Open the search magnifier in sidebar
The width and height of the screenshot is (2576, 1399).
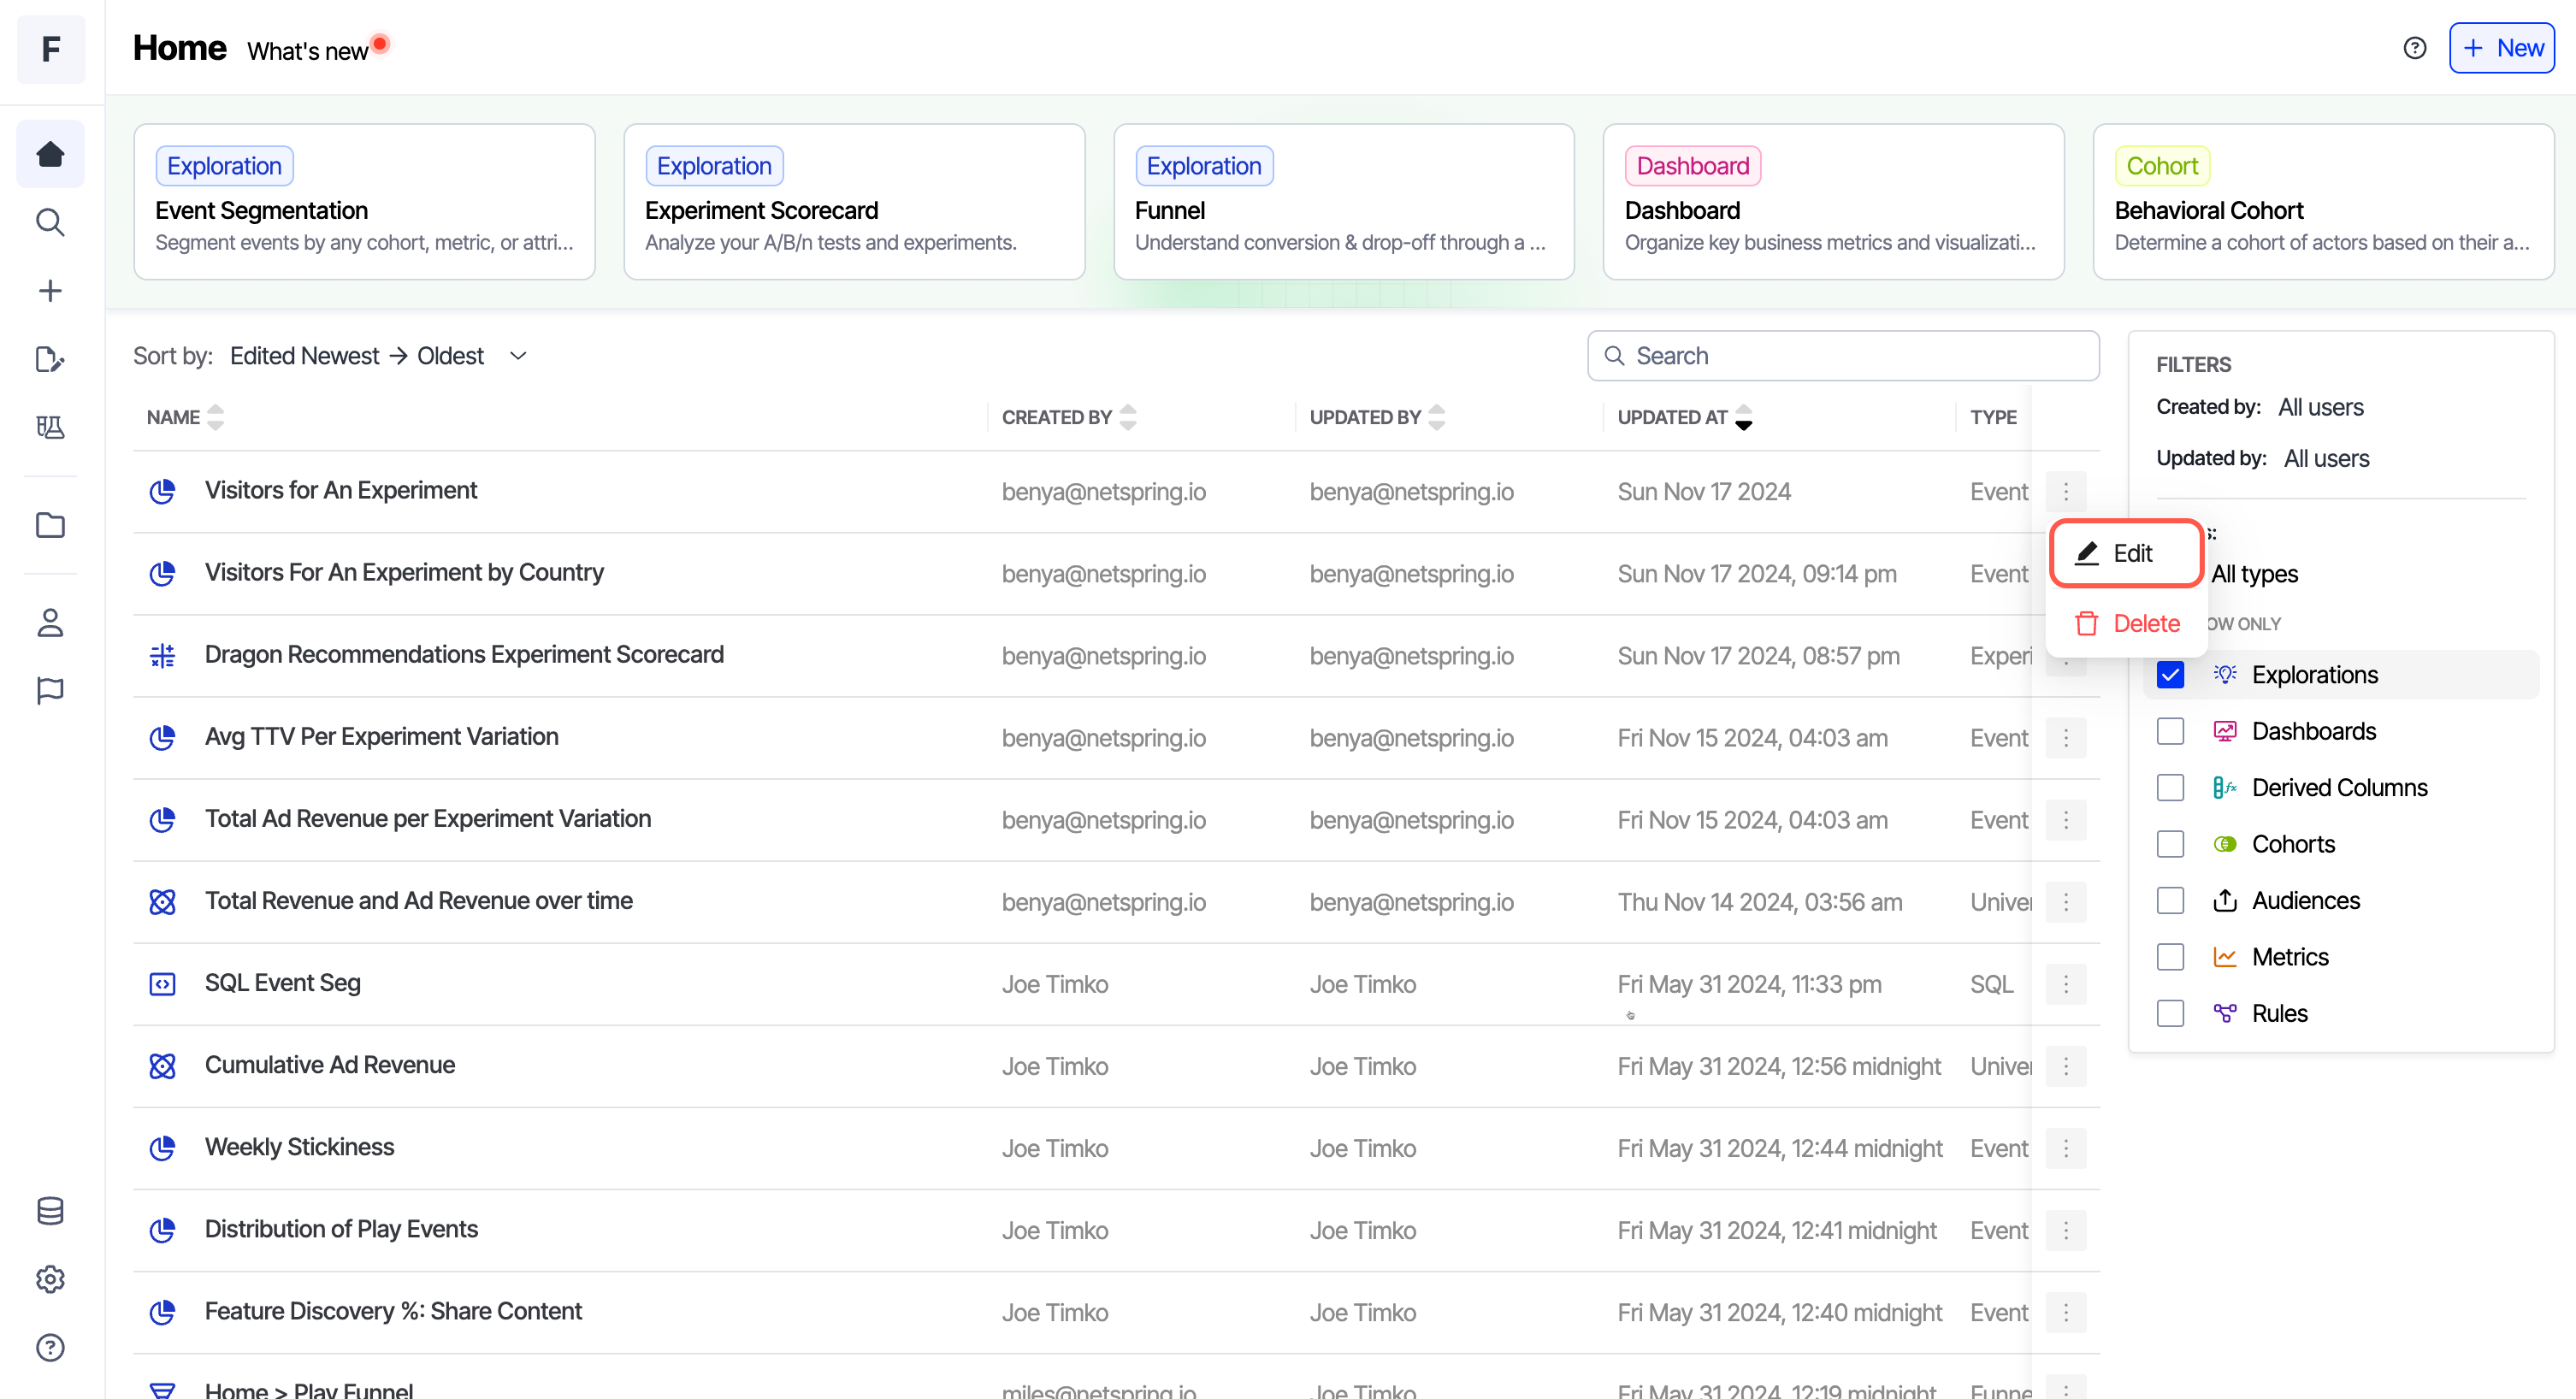tap(50, 222)
